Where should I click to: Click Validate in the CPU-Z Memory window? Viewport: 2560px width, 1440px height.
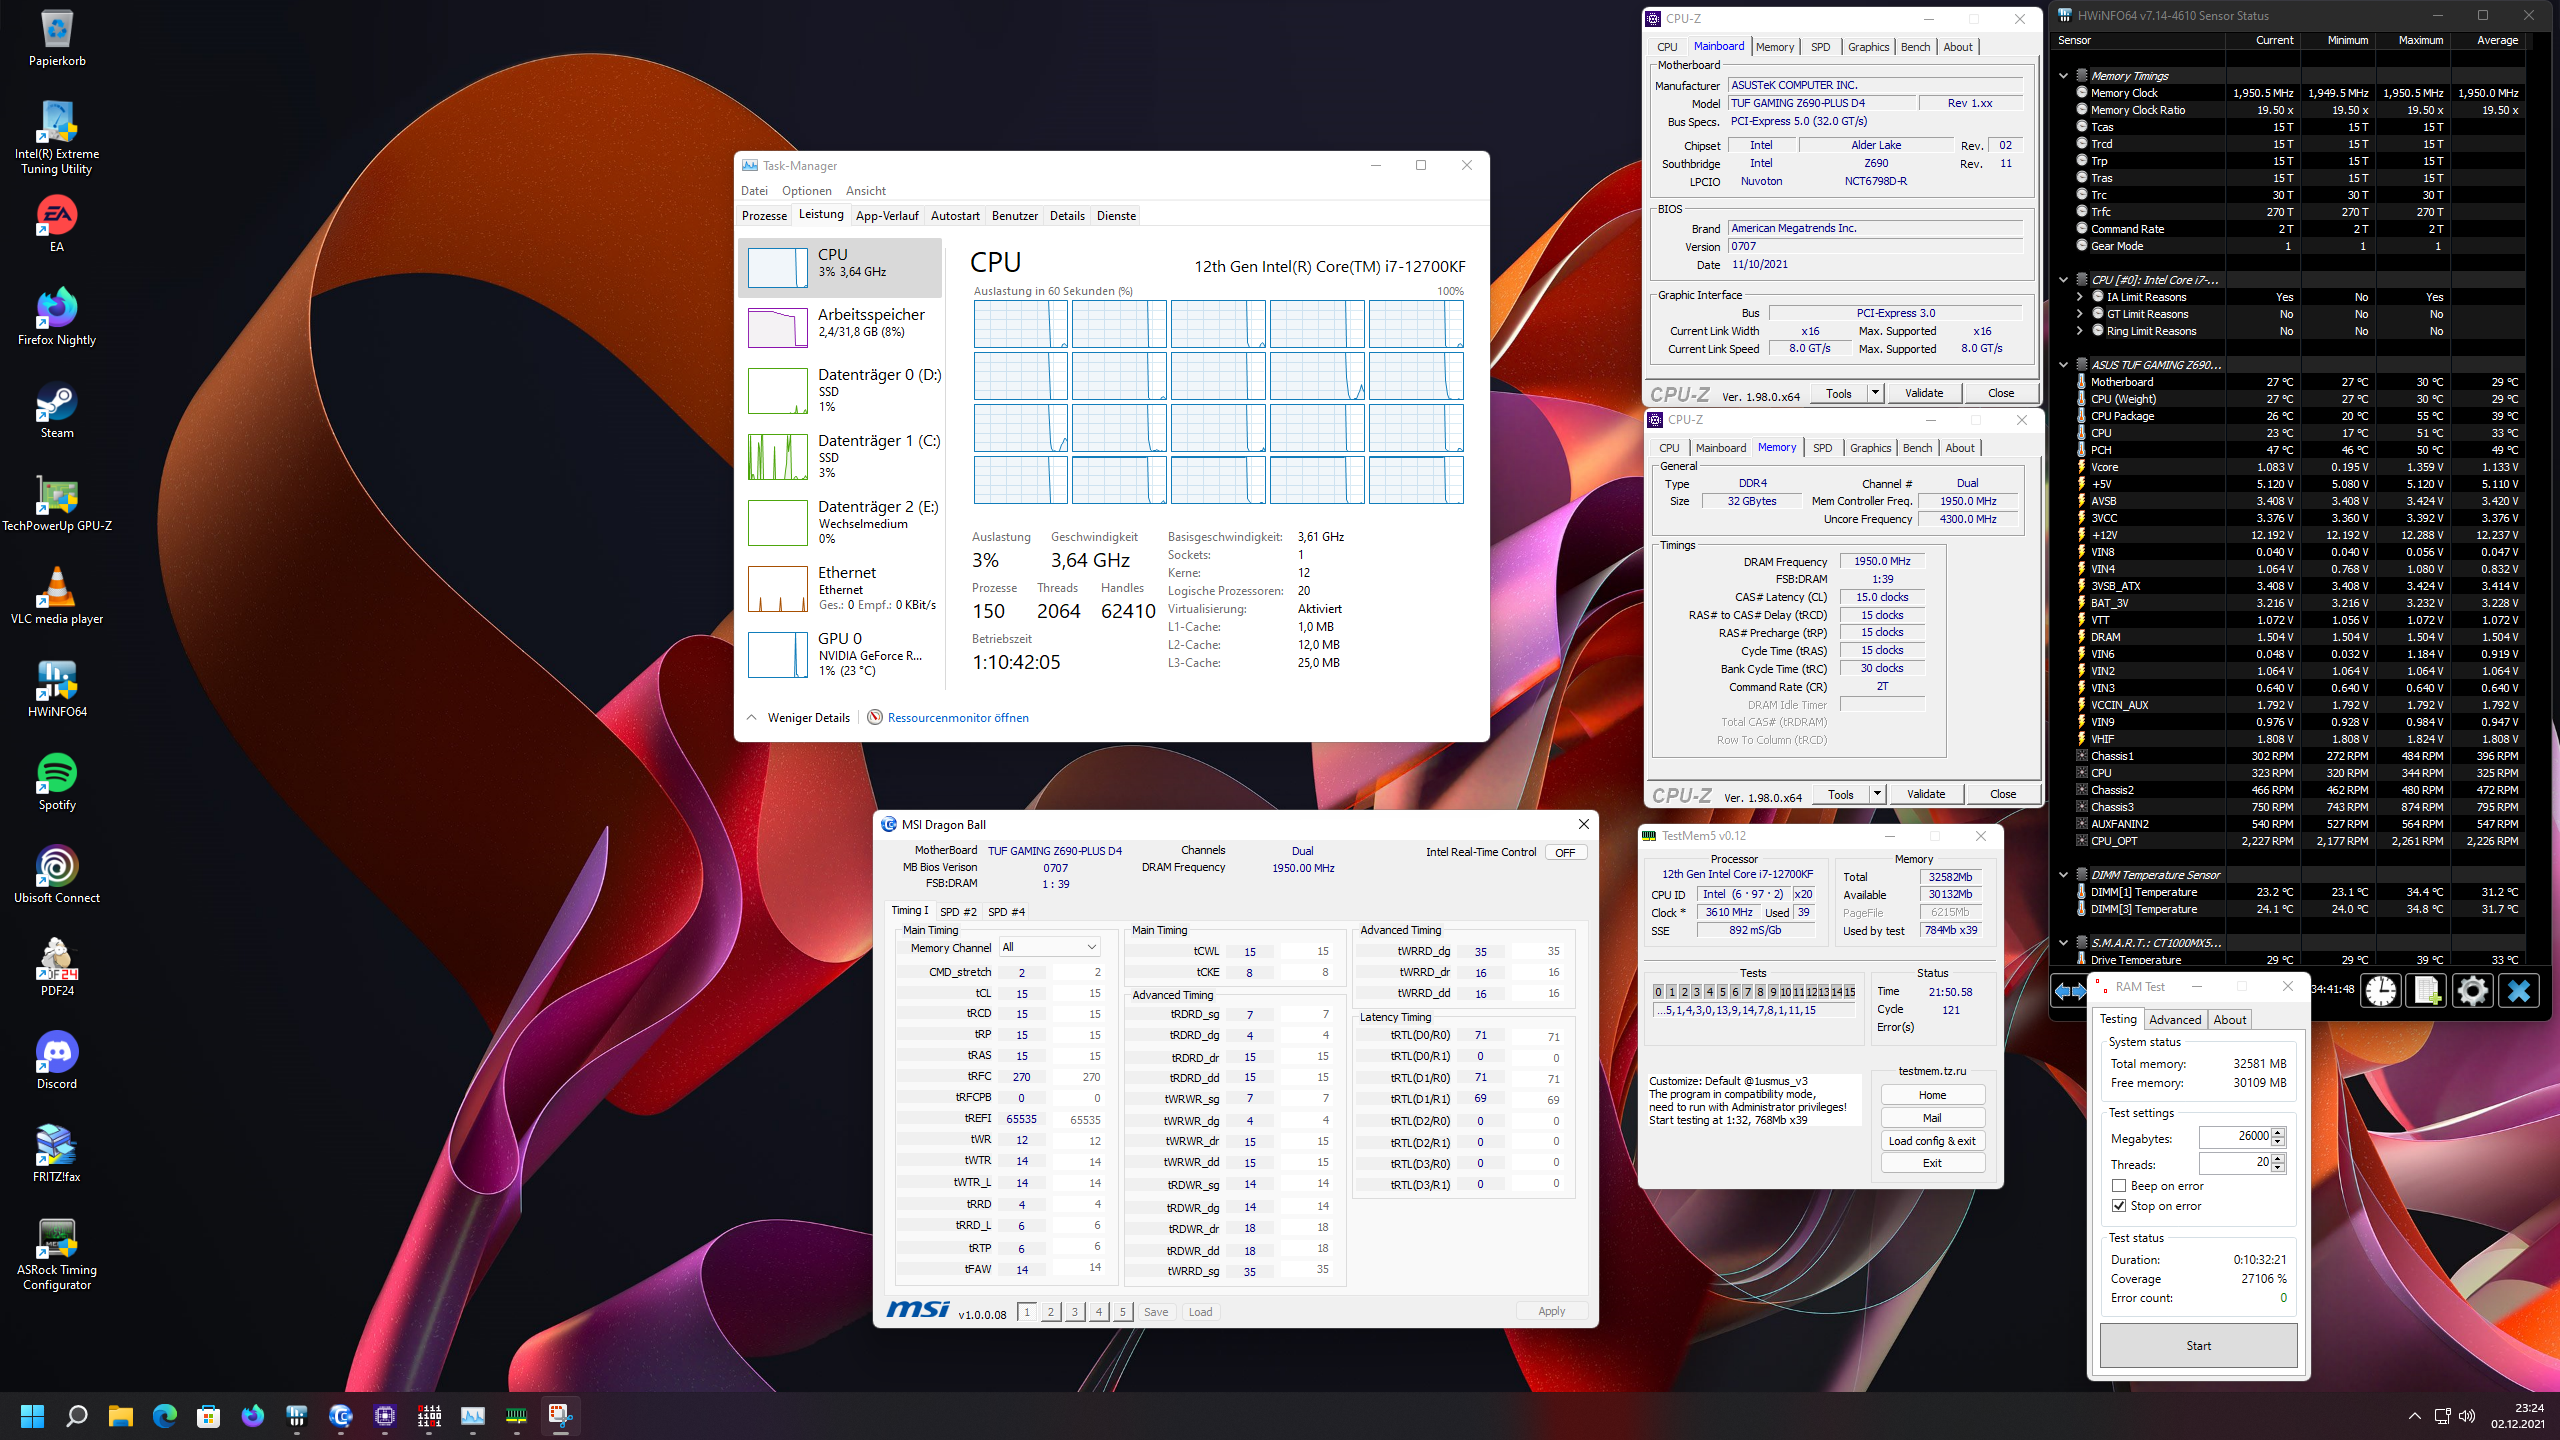[x=1925, y=794]
